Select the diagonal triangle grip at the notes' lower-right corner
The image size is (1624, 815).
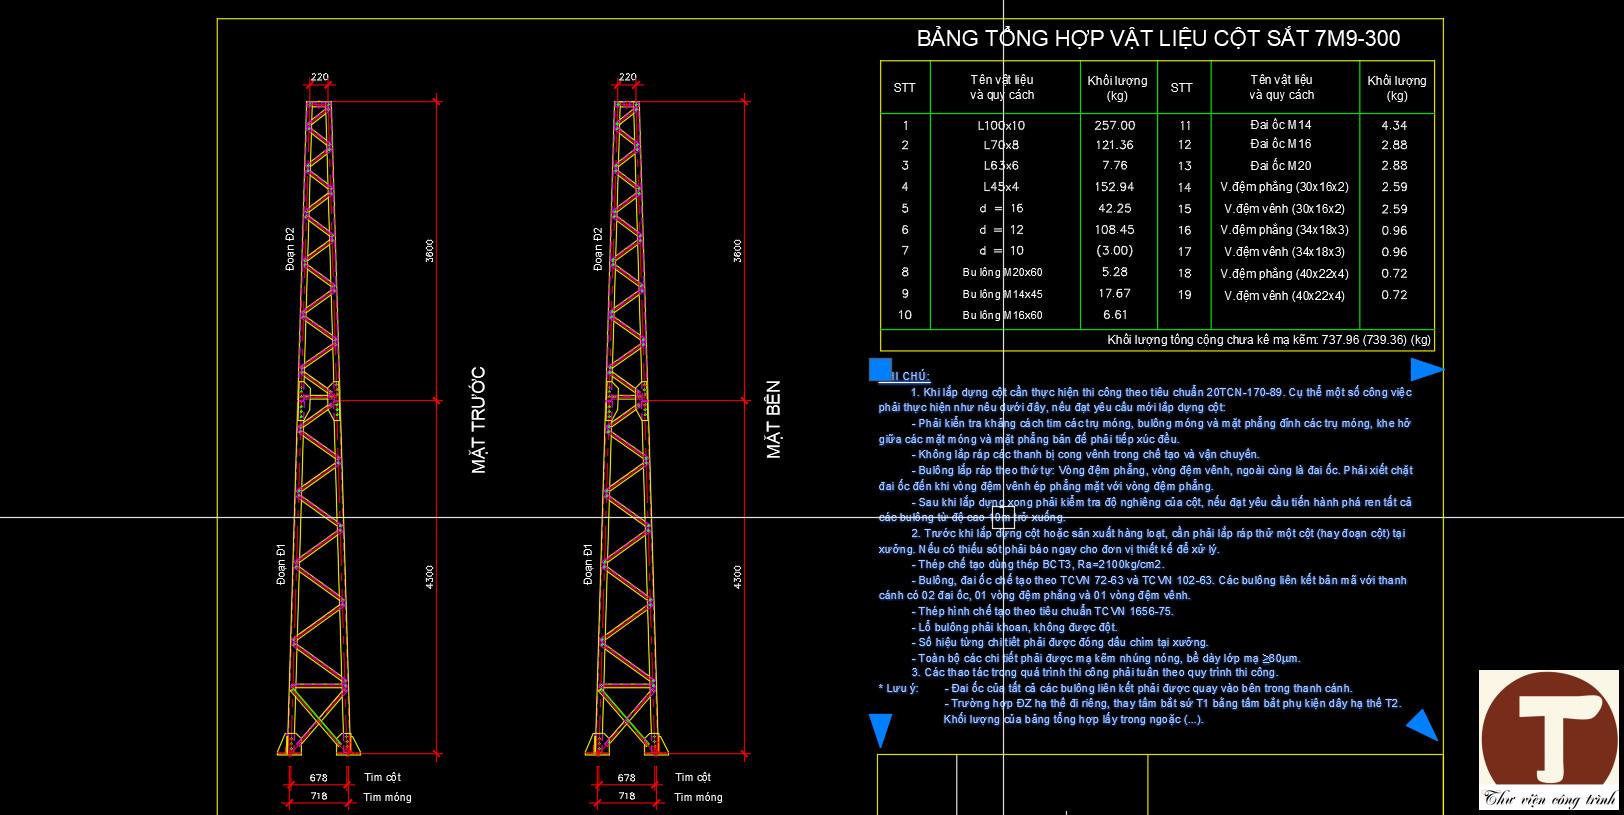(x=1423, y=725)
